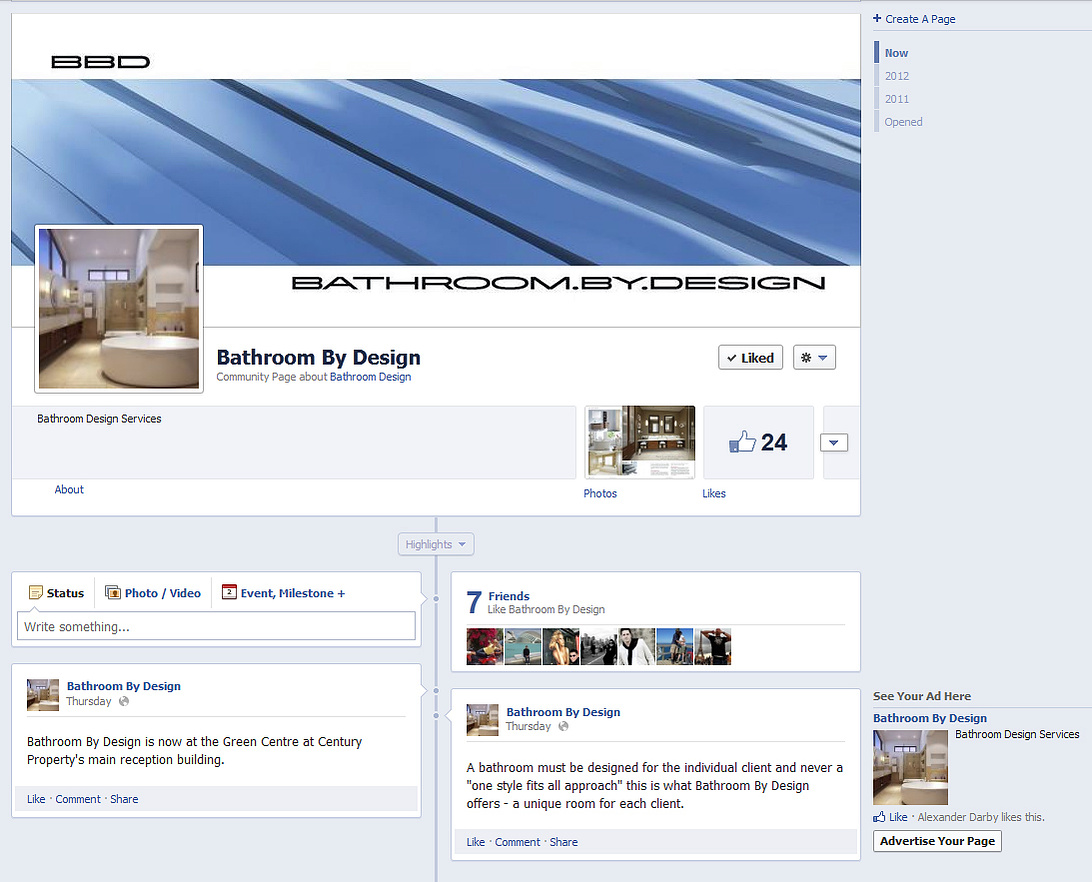Click the 'Bathroom Design Services' about text

point(99,419)
